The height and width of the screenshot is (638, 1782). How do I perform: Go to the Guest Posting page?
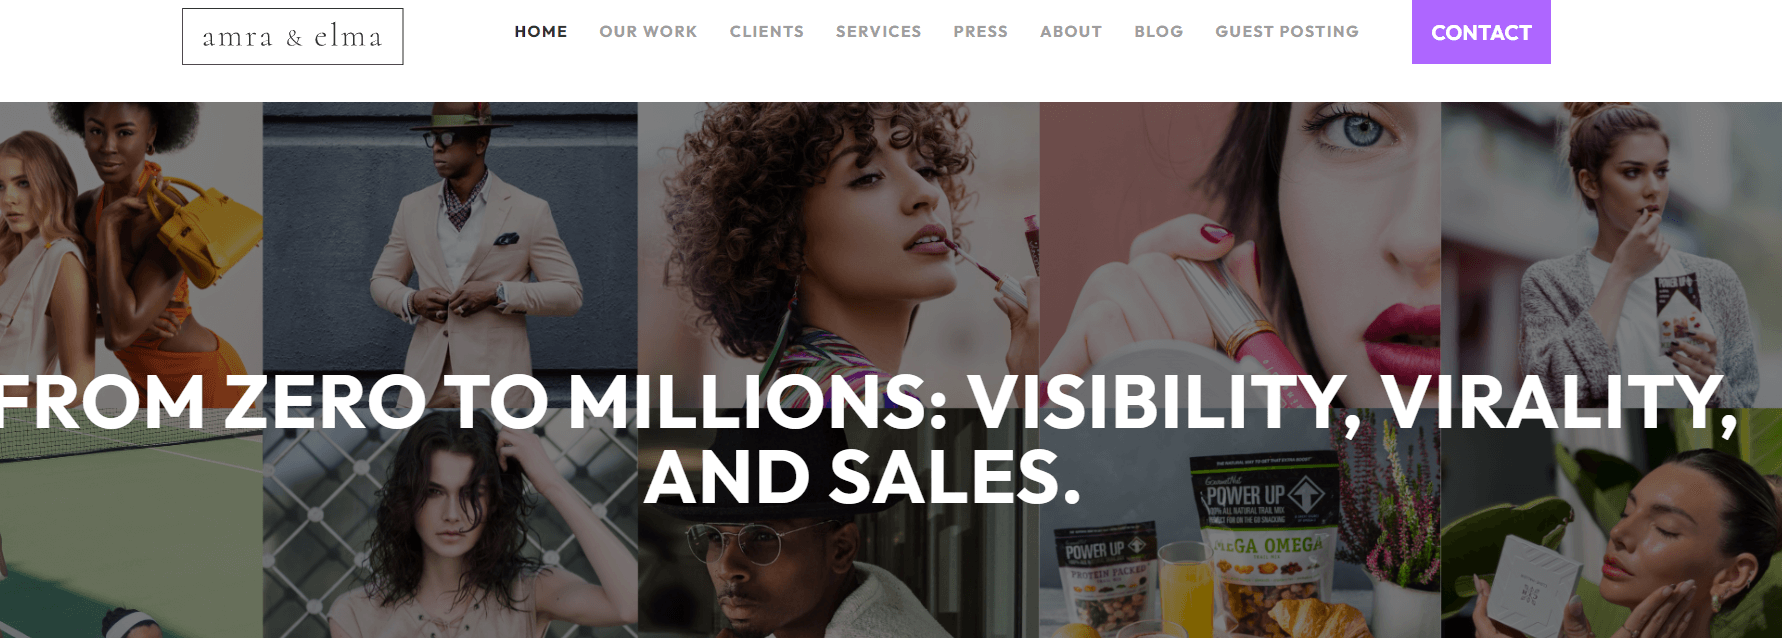1287,32
